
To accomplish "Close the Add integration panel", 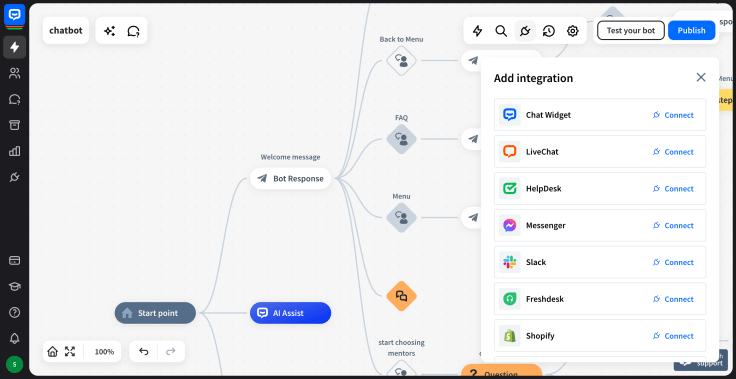I will pyautogui.click(x=701, y=77).
